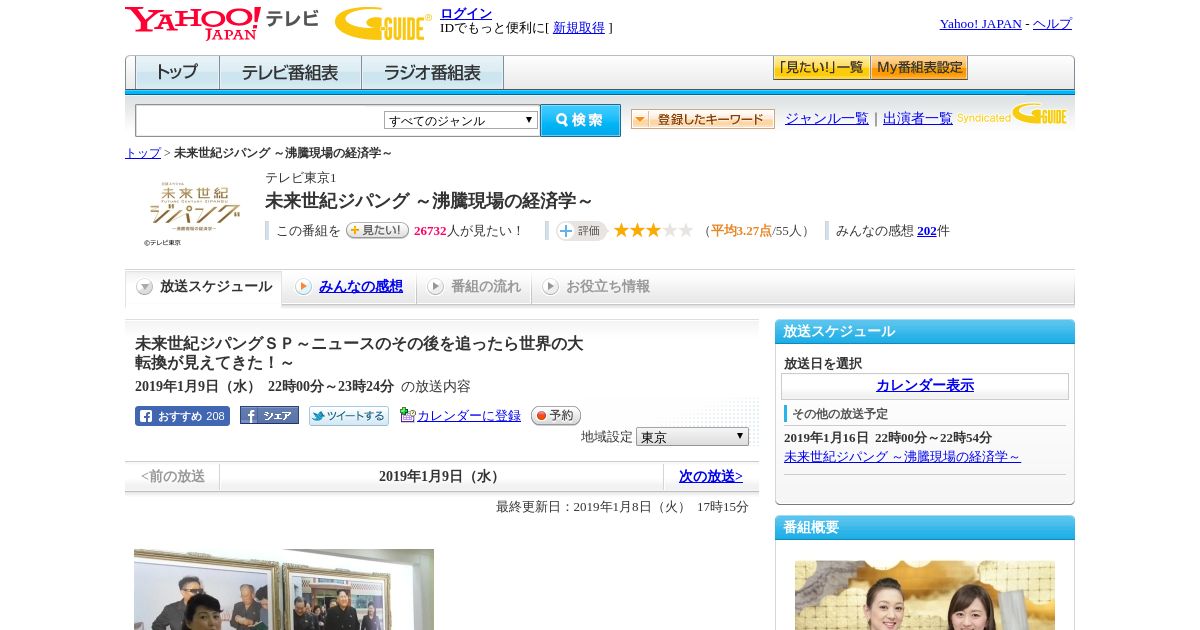Focus the program search input field

[260, 120]
